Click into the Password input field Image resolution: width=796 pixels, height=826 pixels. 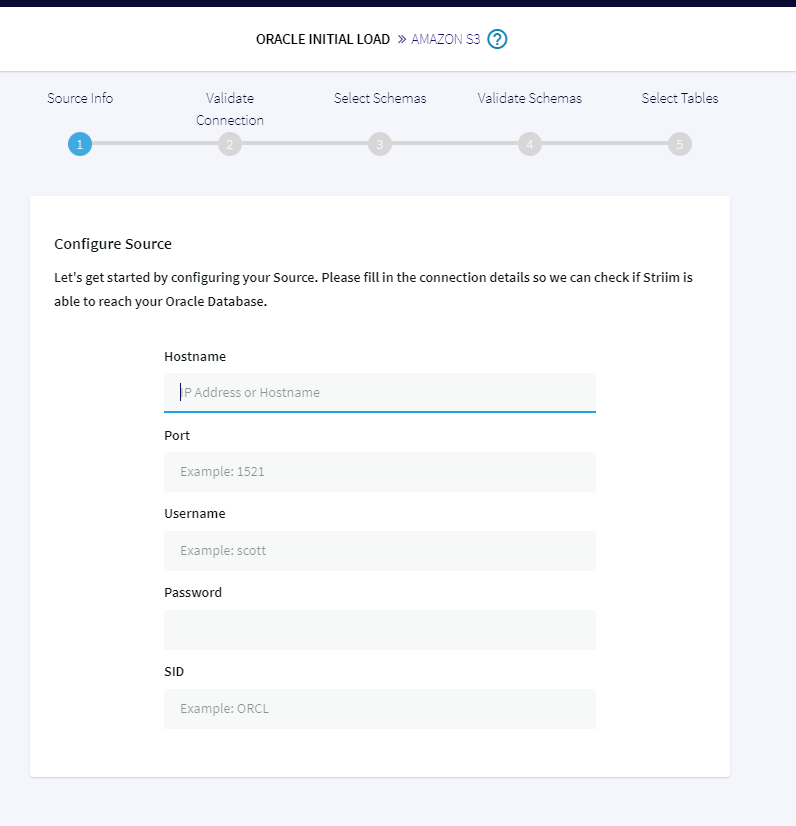(380, 630)
